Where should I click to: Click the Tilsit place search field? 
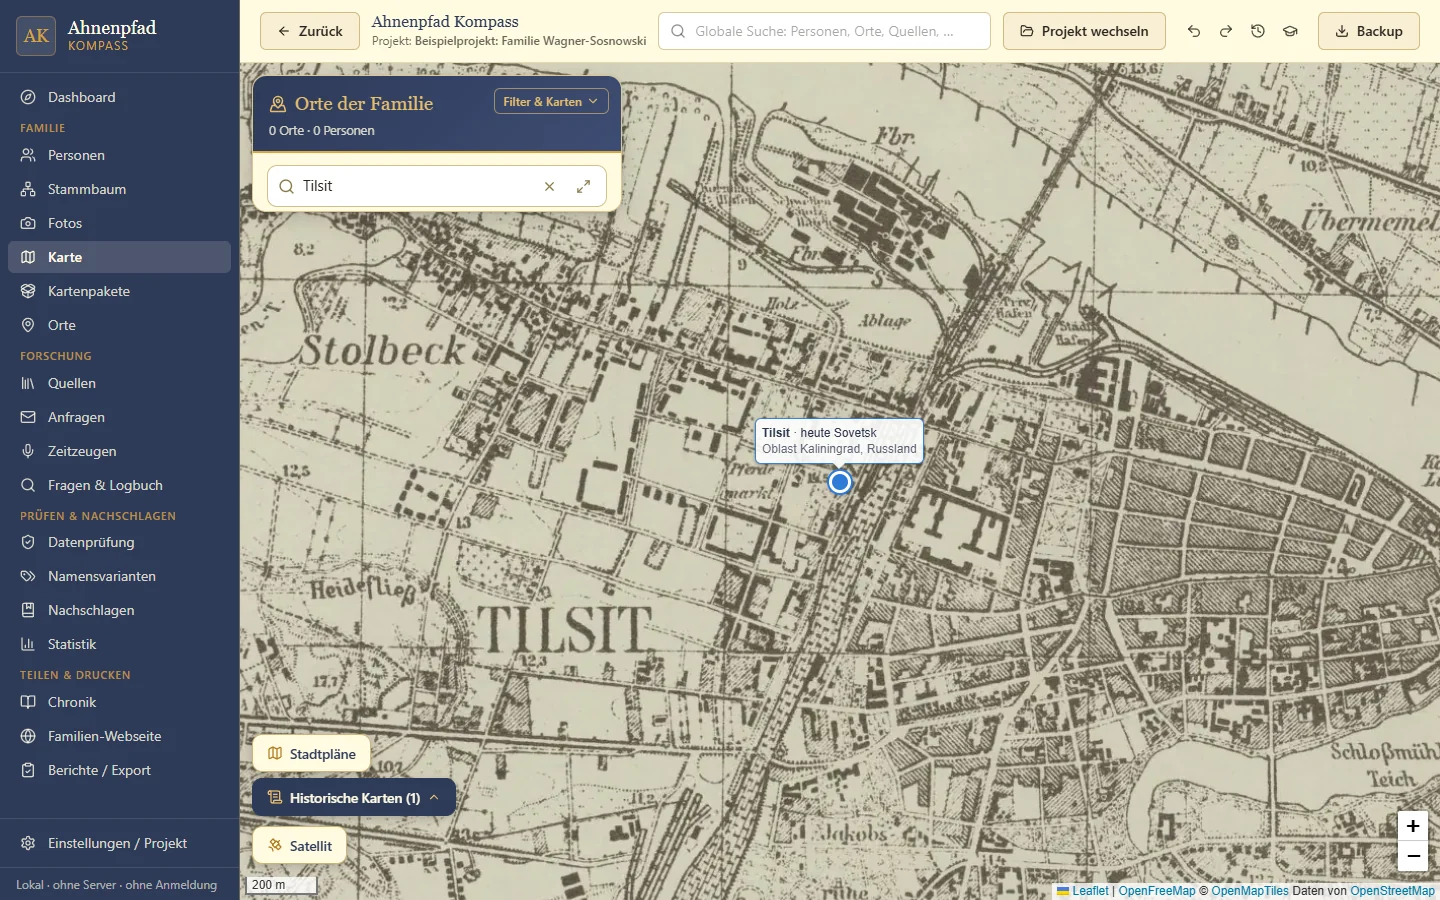coord(437,186)
